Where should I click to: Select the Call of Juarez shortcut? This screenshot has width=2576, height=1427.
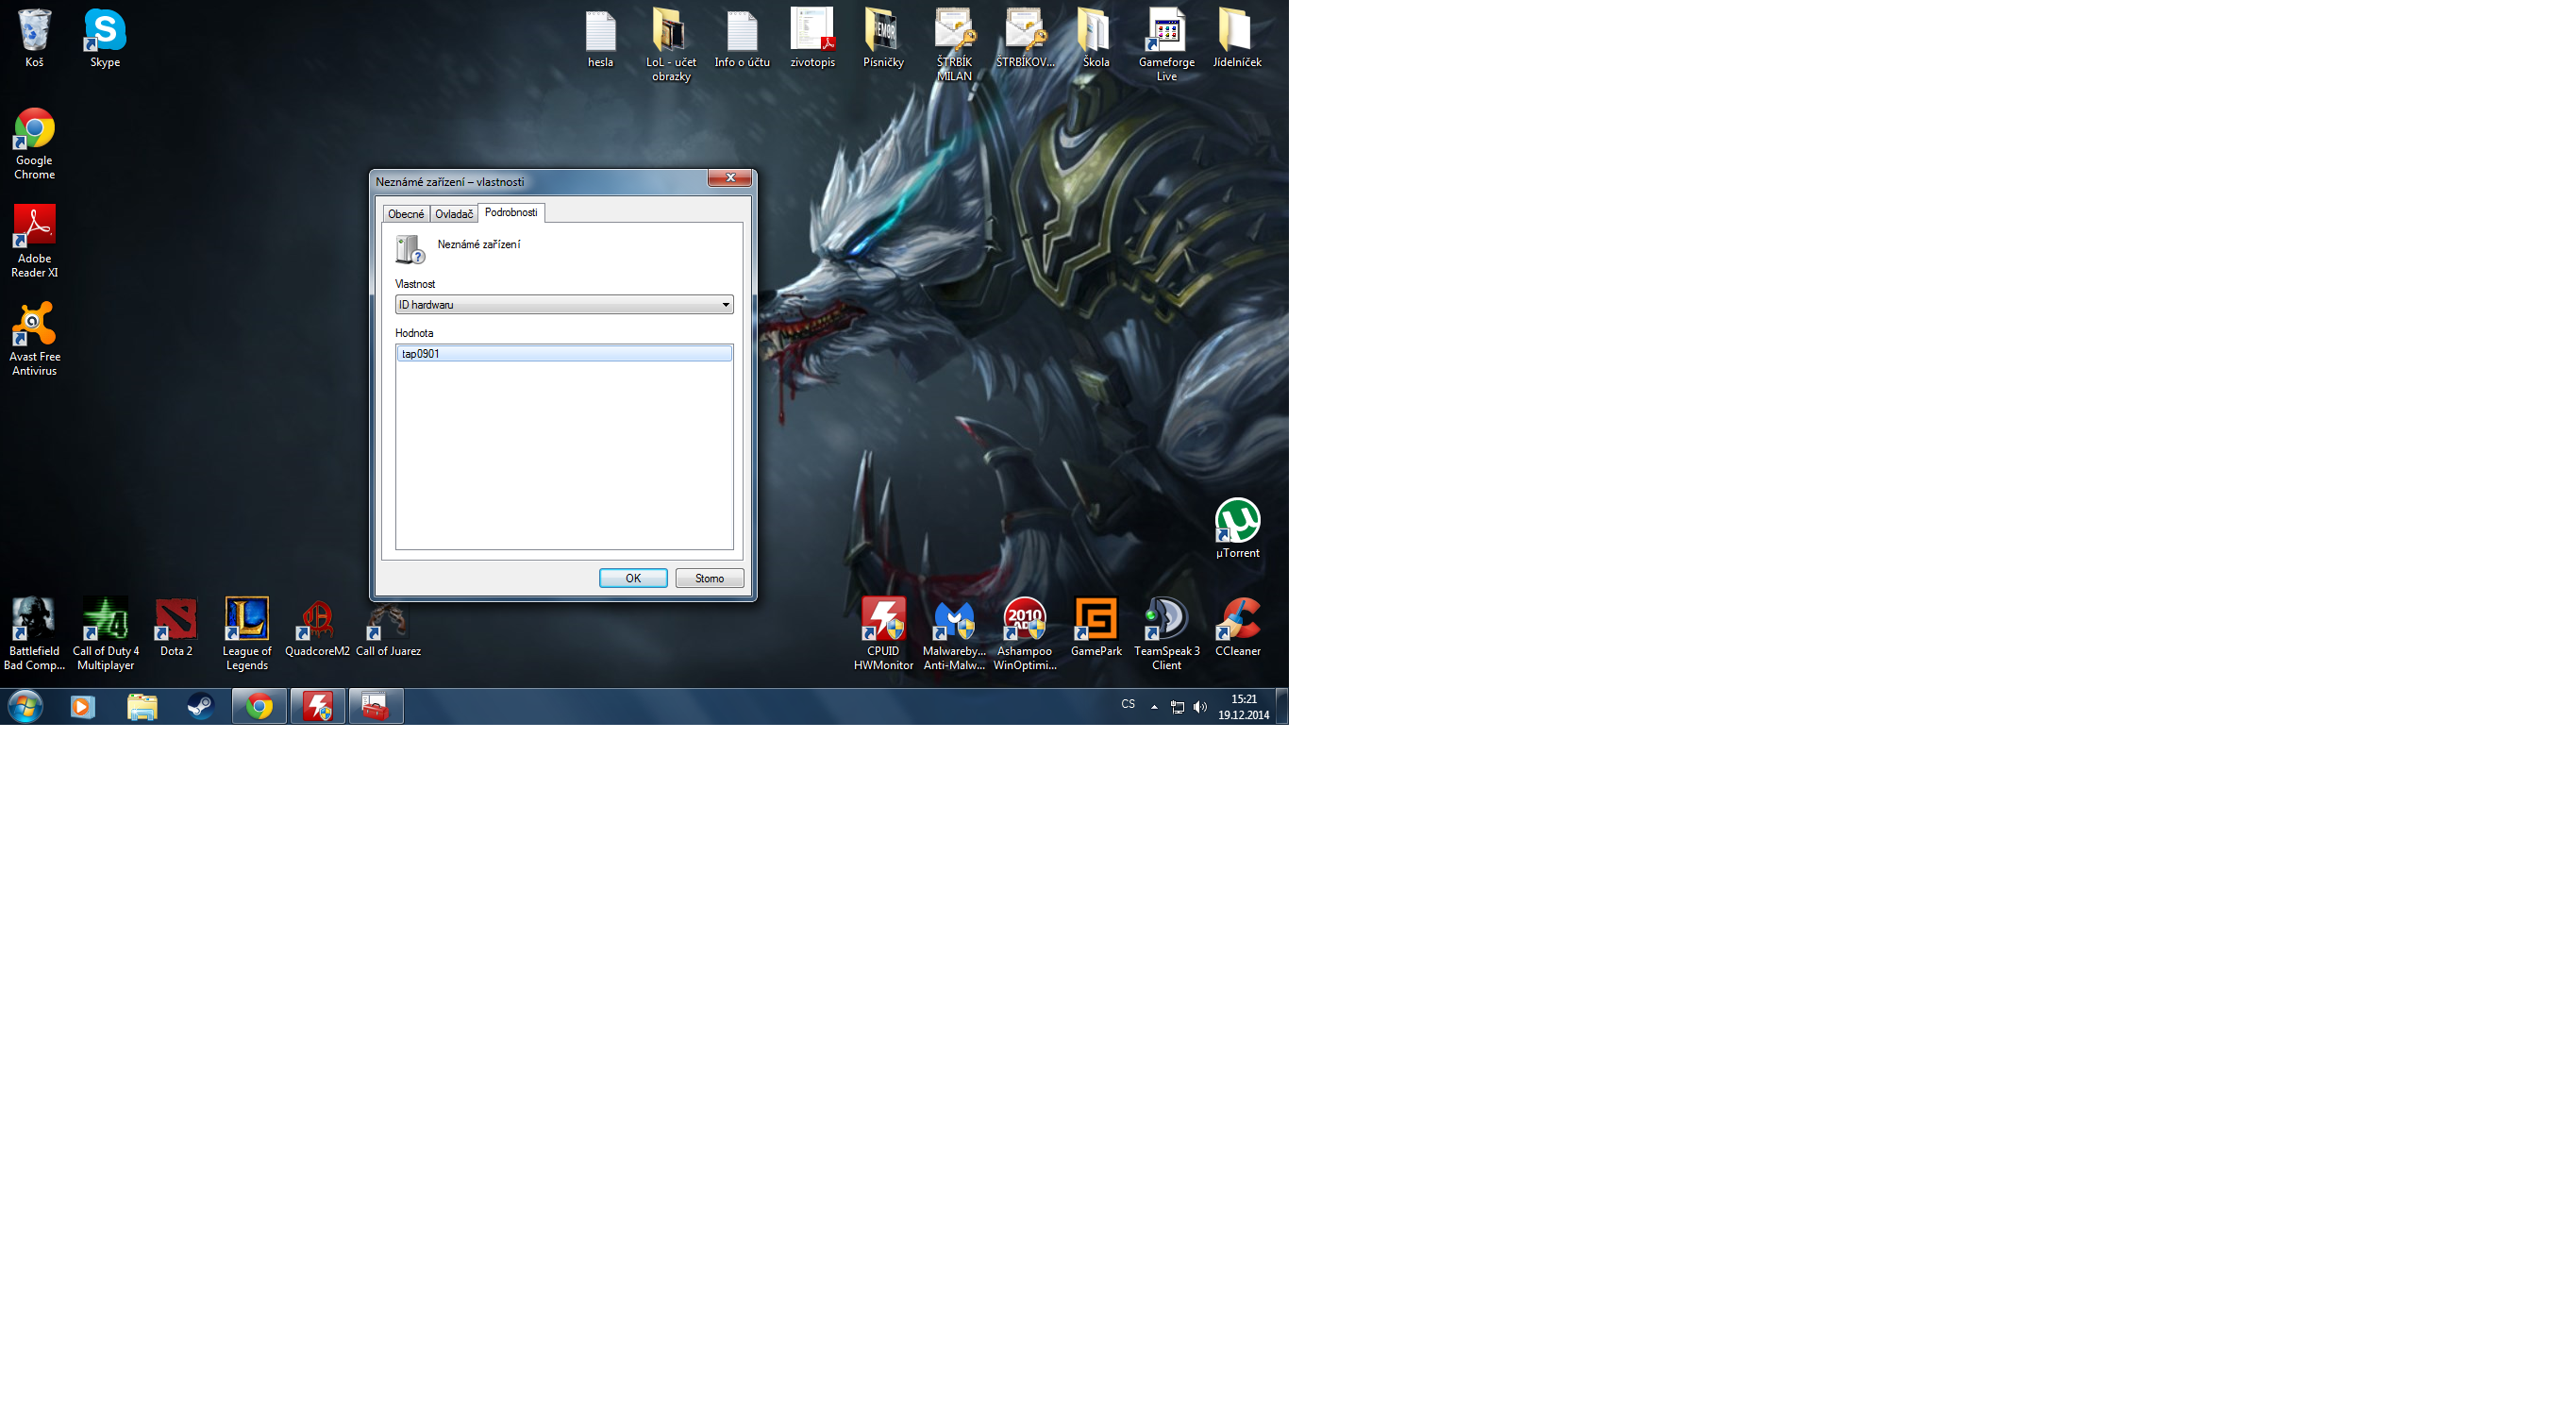pos(388,628)
